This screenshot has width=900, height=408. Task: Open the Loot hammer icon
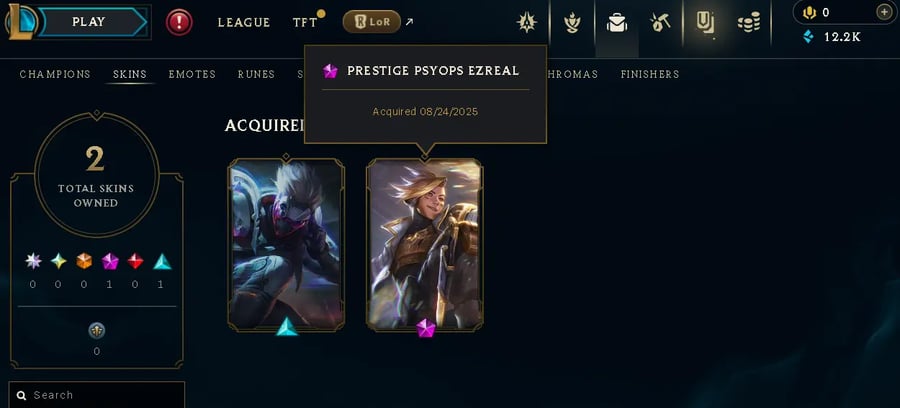click(x=660, y=22)
